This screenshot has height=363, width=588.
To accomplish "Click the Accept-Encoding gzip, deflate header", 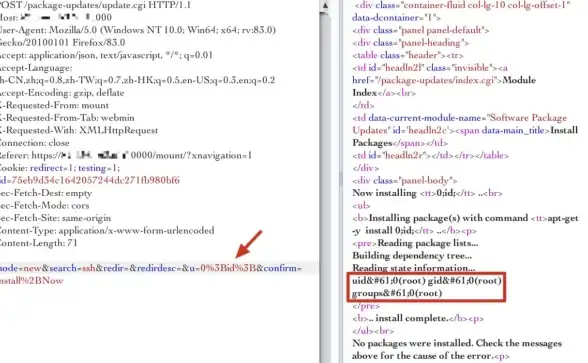I will click(x=62, y=93).
